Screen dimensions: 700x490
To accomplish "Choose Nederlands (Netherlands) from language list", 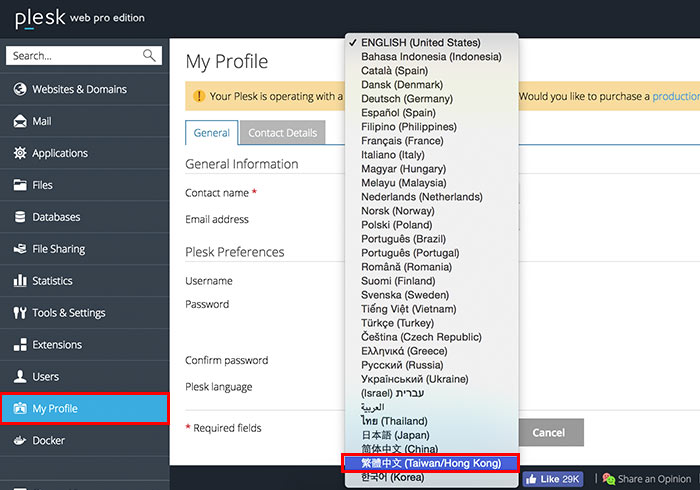I will [x=431, y=197].
